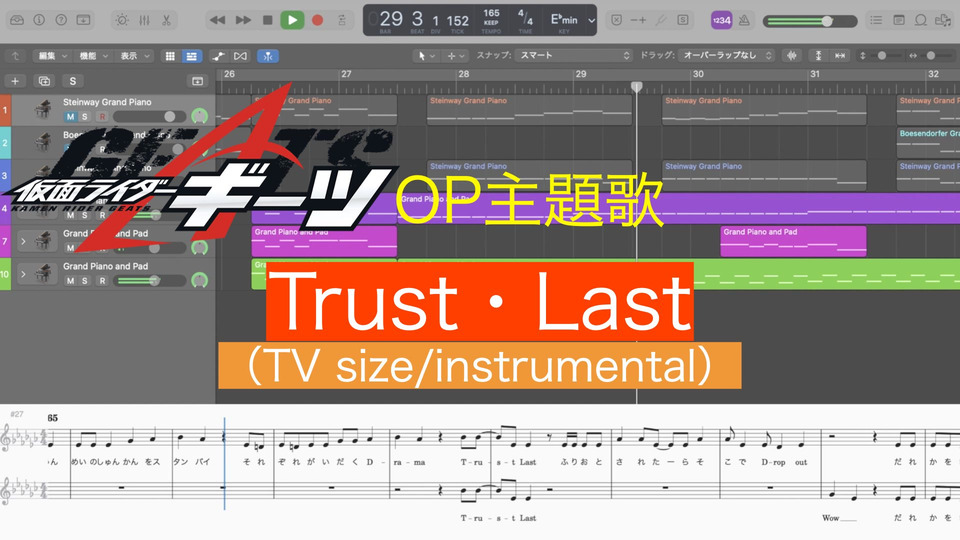Click bar 30 on the timeline ruler
Image resolution: width=960 pixels, height=540 pixels.
(x=698, y=74)
